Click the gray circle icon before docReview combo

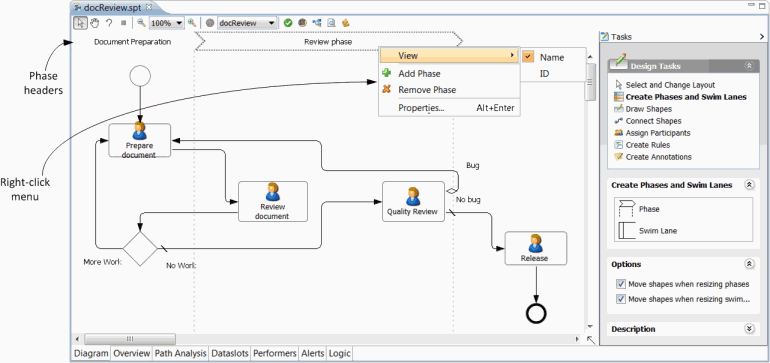[210, 23]
